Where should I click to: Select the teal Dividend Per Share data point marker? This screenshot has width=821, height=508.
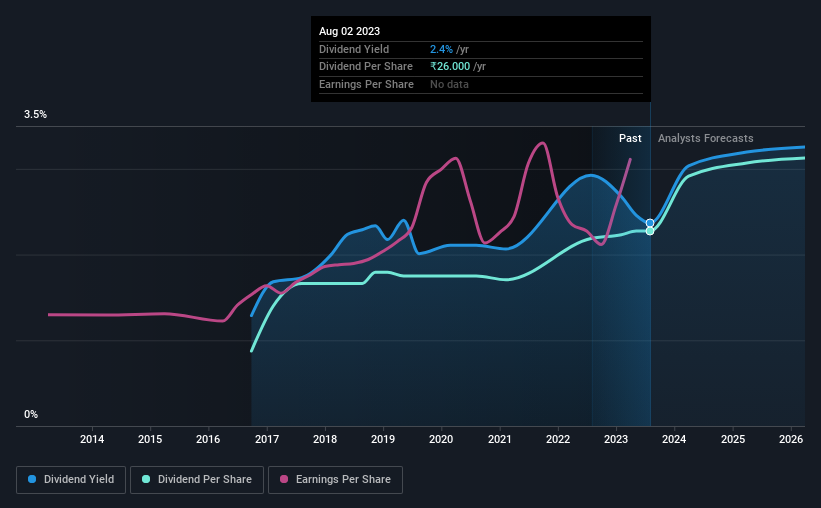pyautogui.click(x=650, y=231)
